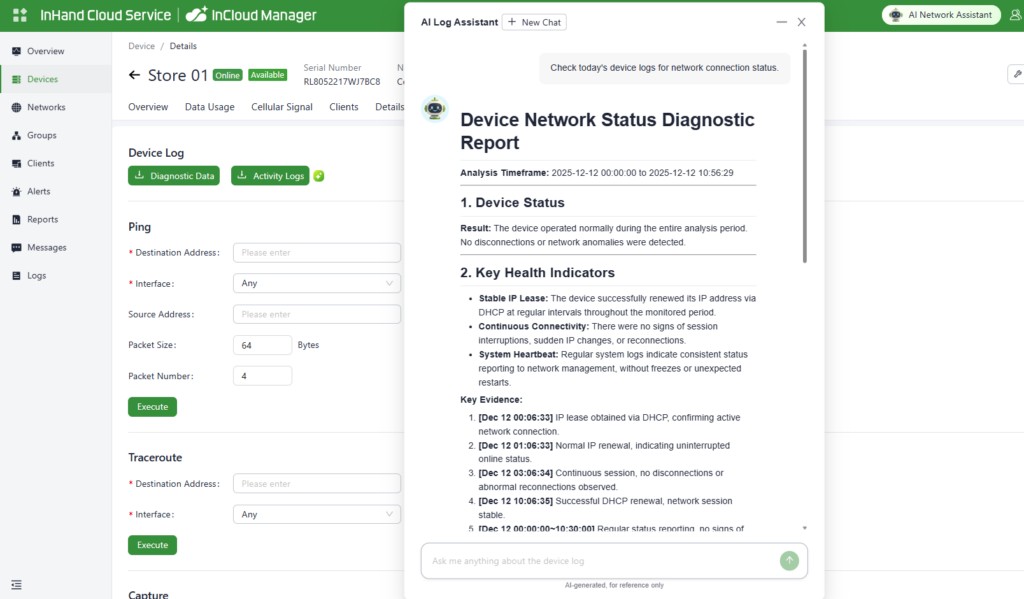The height and width of the screenshot is (599, 1024).
Task: Start a New Chat in AI Log Assistant
Action: [x=533, y=22]
